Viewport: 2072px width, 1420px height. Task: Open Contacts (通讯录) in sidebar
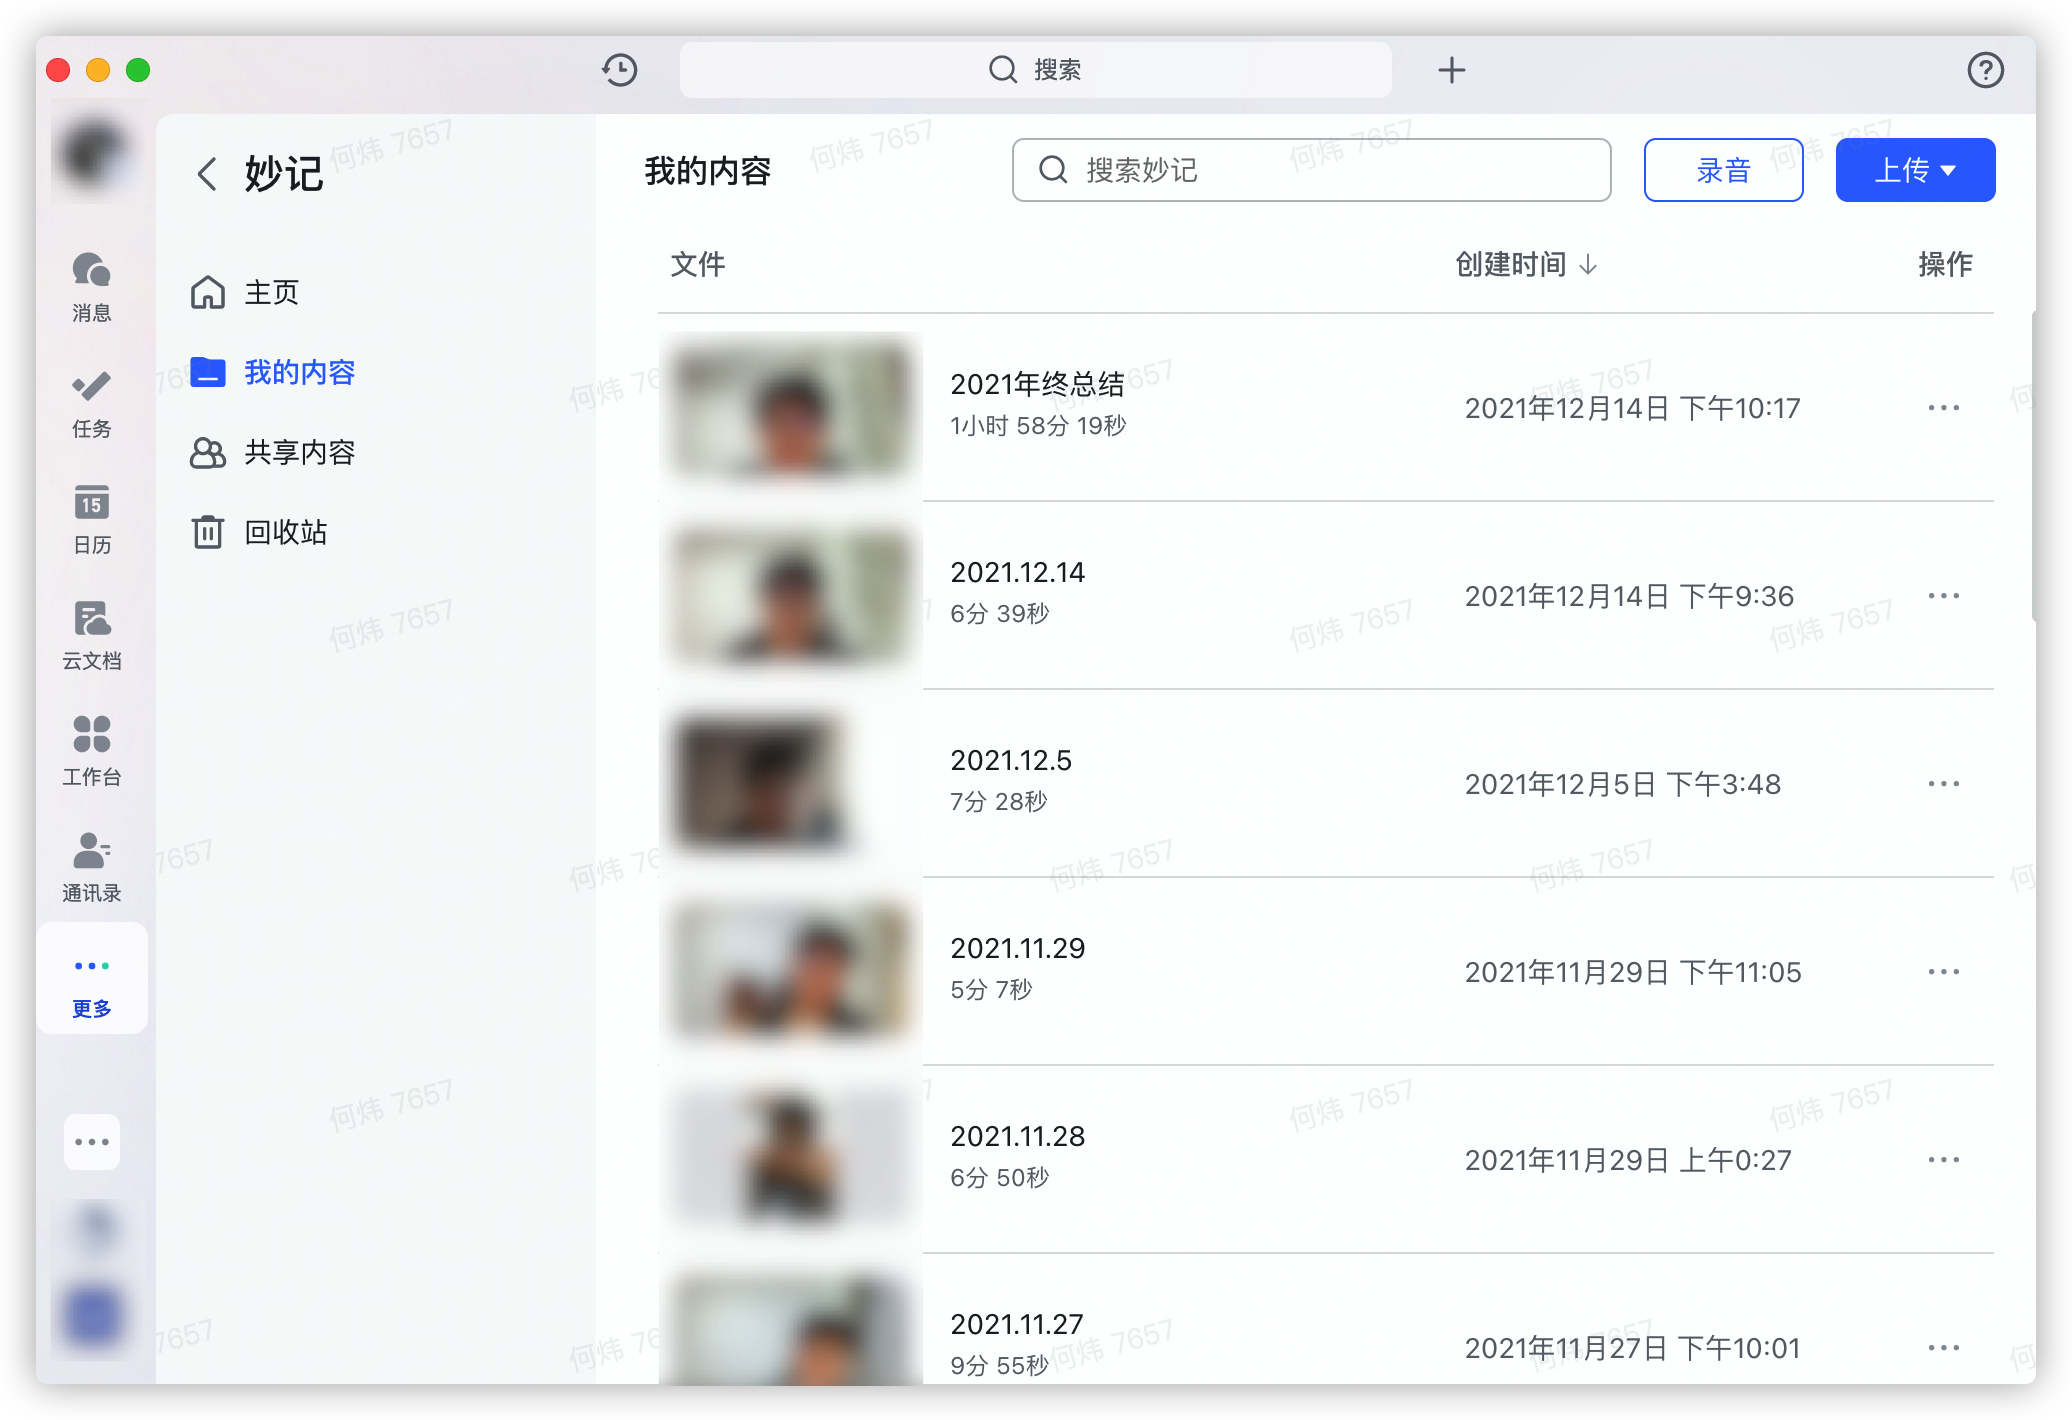(x=92, y=867)
